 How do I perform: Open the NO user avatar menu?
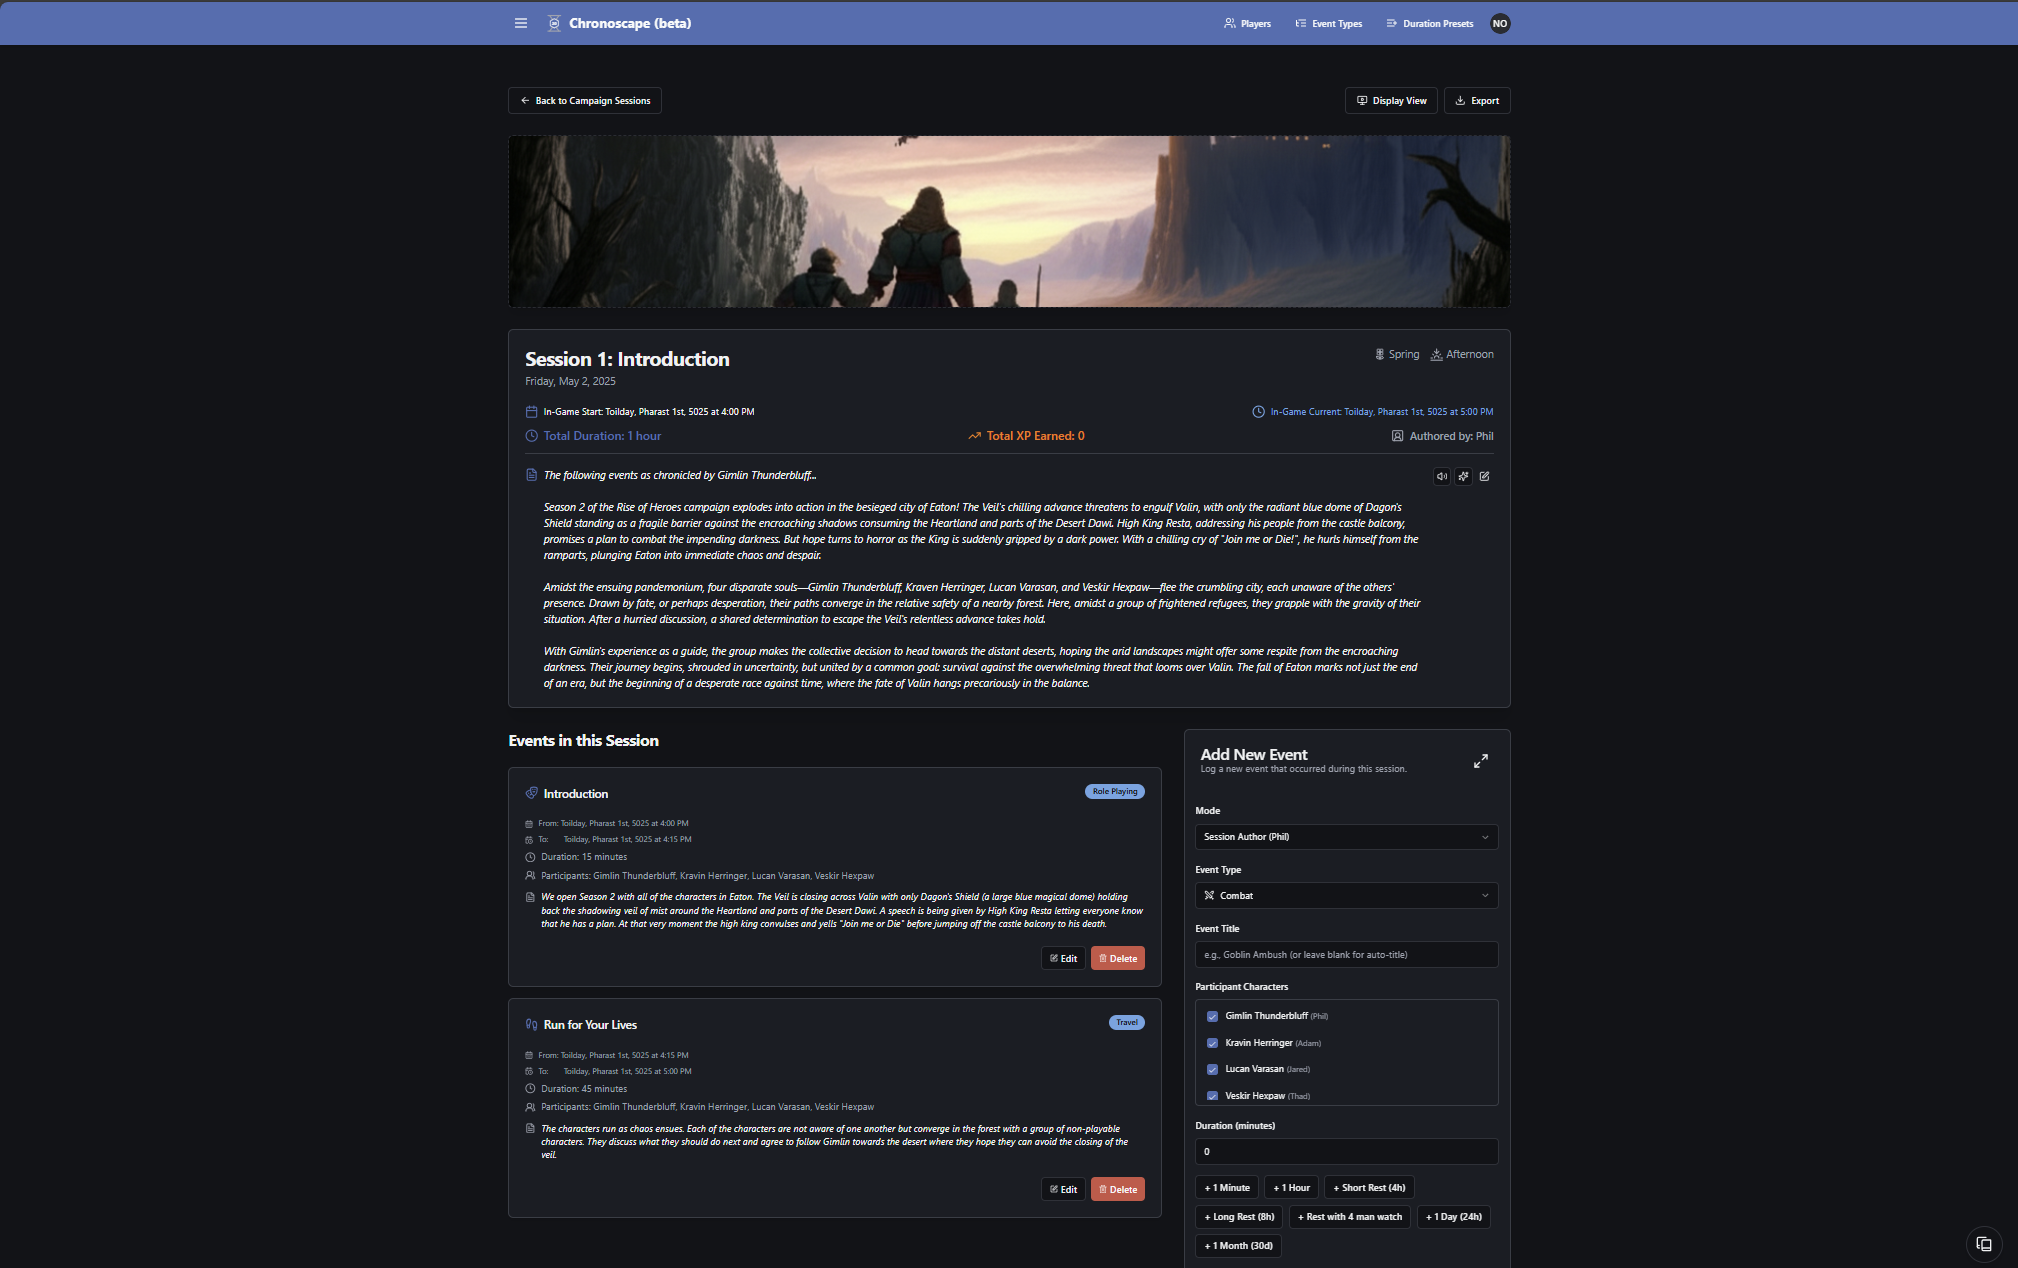click(1499, 23)
